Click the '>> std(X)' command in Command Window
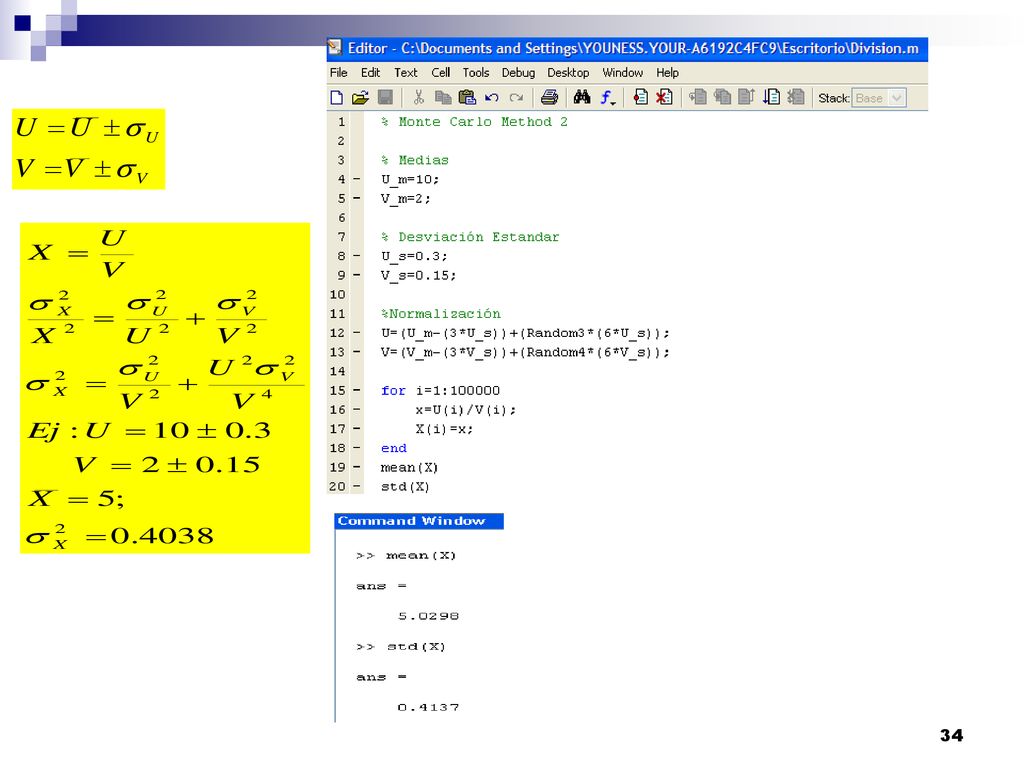Viewport: 1024px width, 768px height. pyautogui.click(x=400, y=647)
